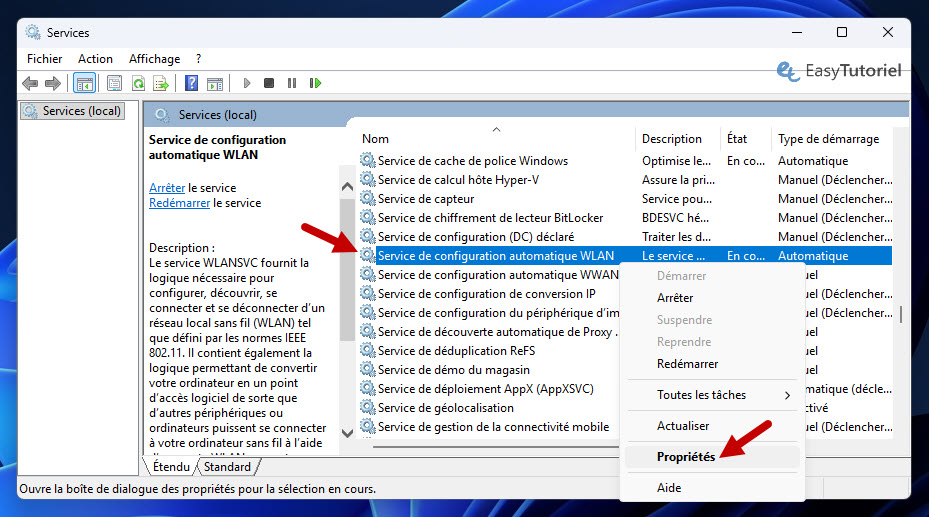Click gear icon of Service de configuration de conversion IP

click(x=368, y=293)
